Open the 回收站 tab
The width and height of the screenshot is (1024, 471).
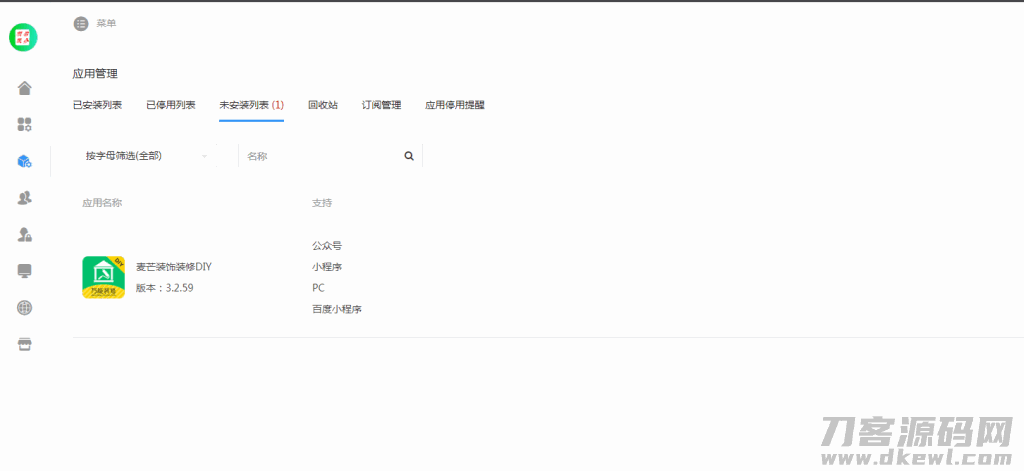point(322,105)
